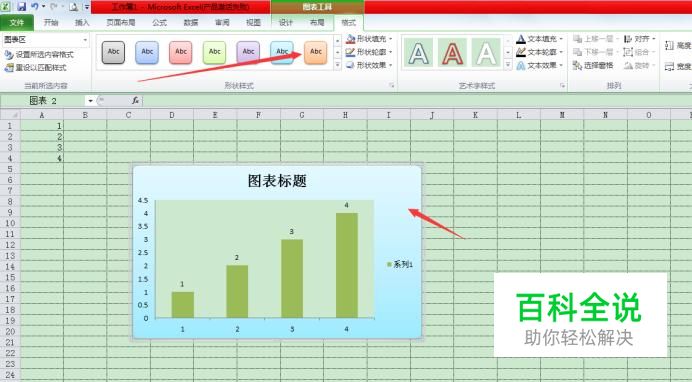Click the 宽度 (Width) size icon

(x=669, y=67)
